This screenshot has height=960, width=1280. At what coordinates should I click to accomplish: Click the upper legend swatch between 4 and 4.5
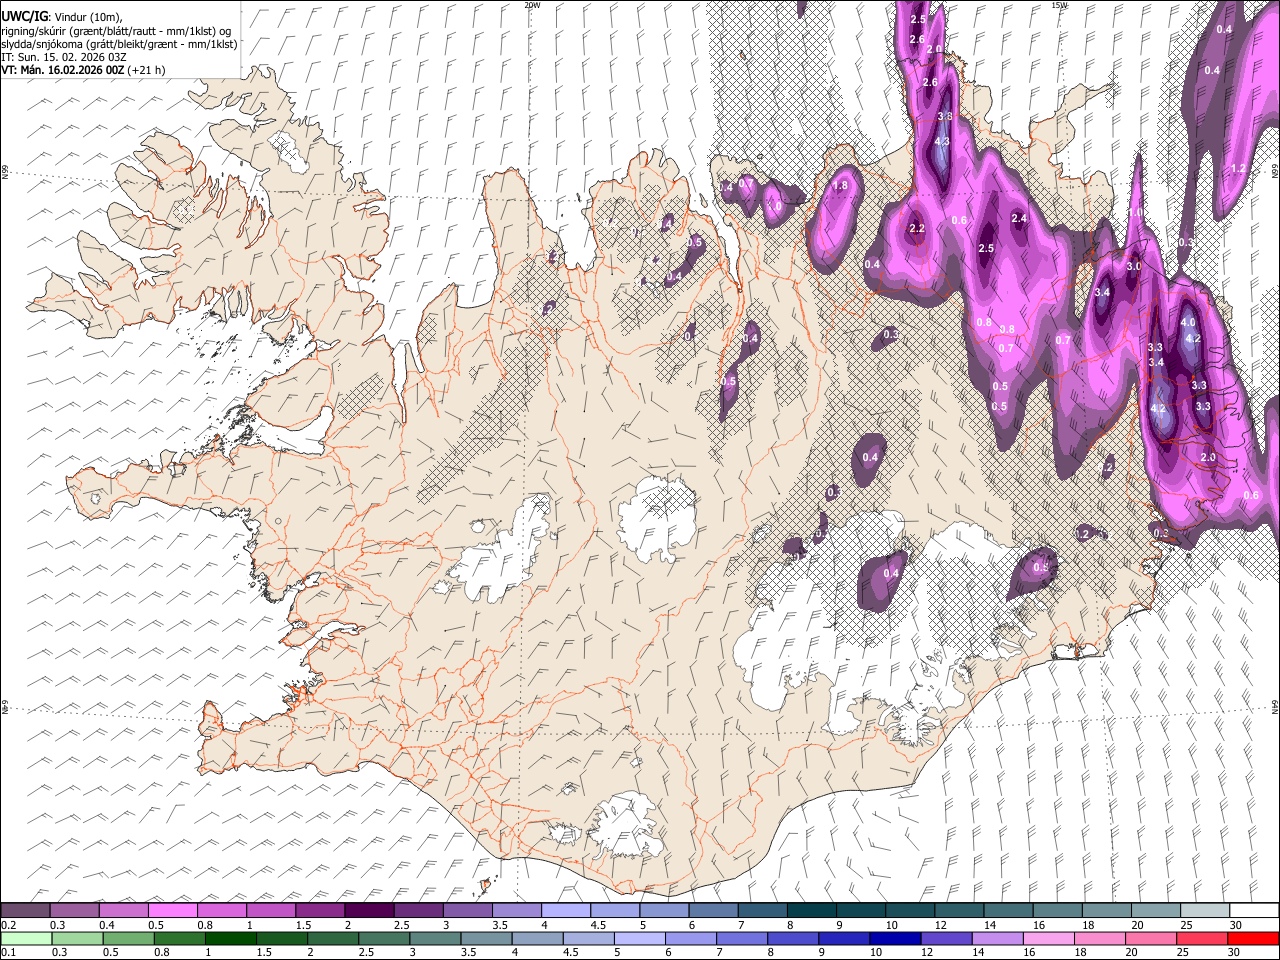(567, 910)
